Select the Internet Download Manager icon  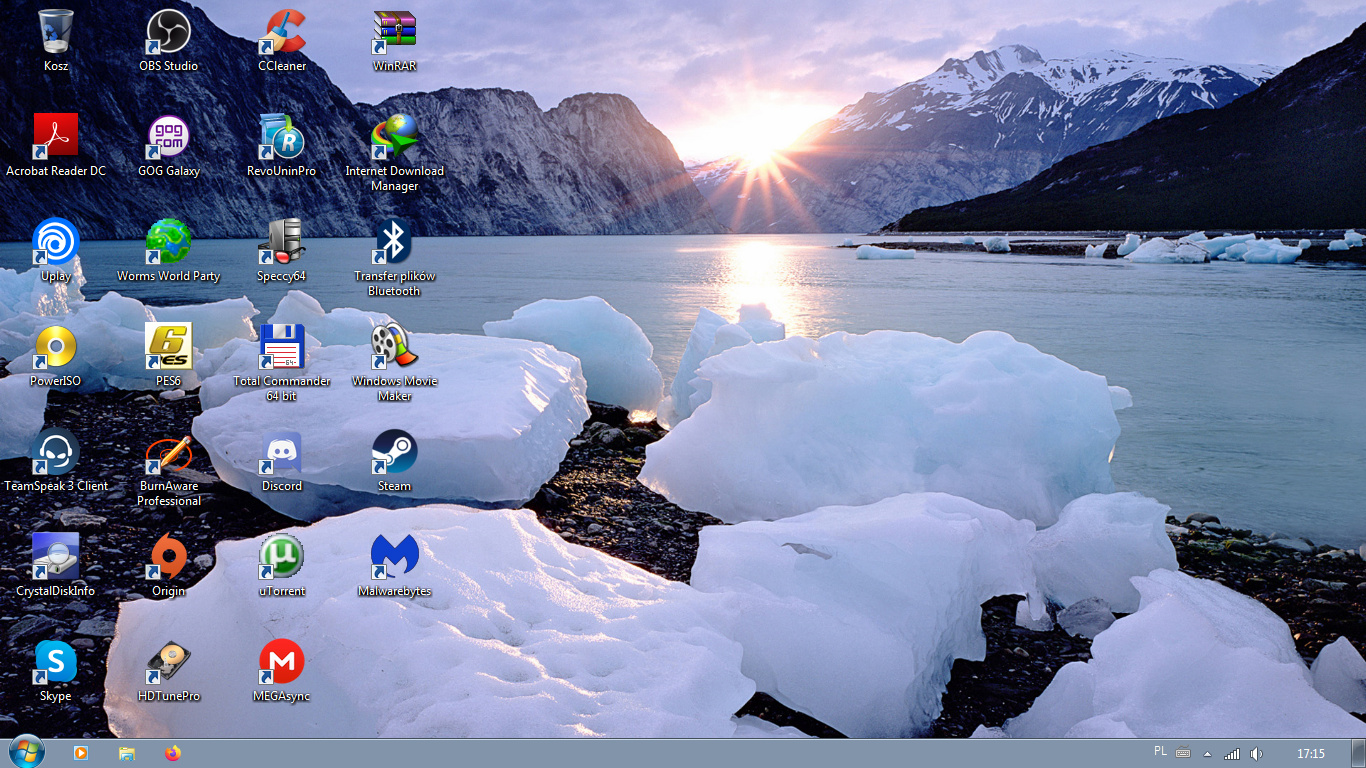coord(394,137)
